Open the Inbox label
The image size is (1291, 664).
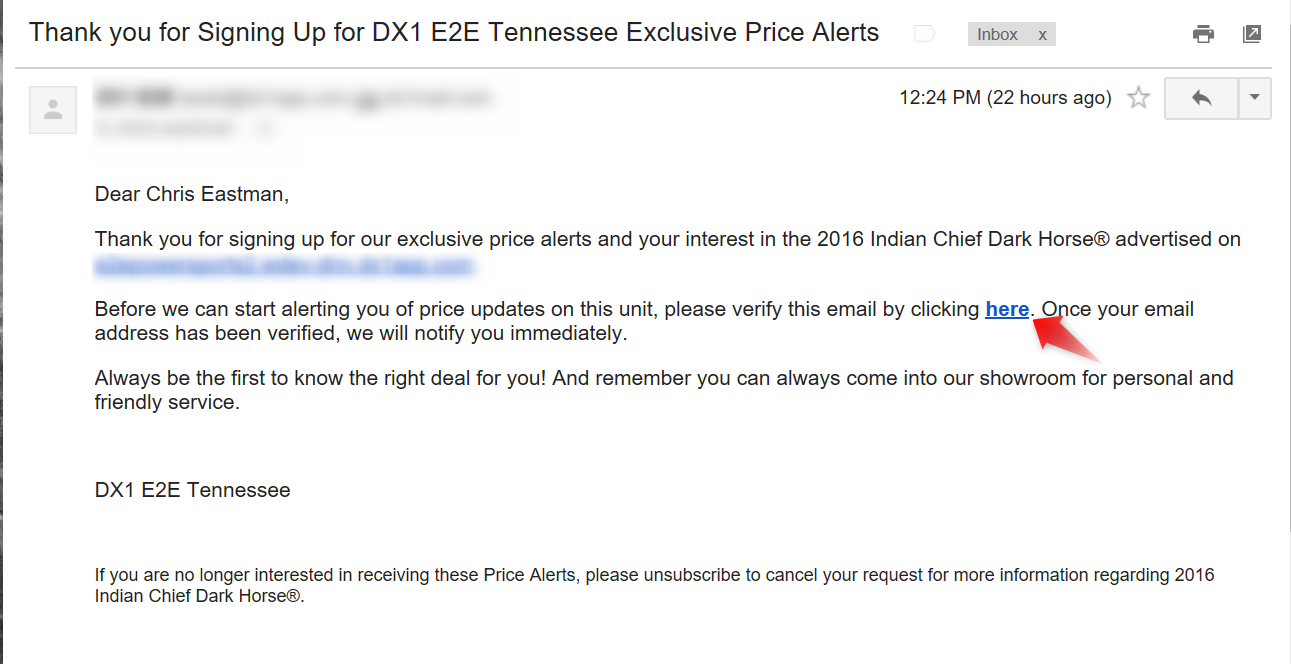coord(997,34)
